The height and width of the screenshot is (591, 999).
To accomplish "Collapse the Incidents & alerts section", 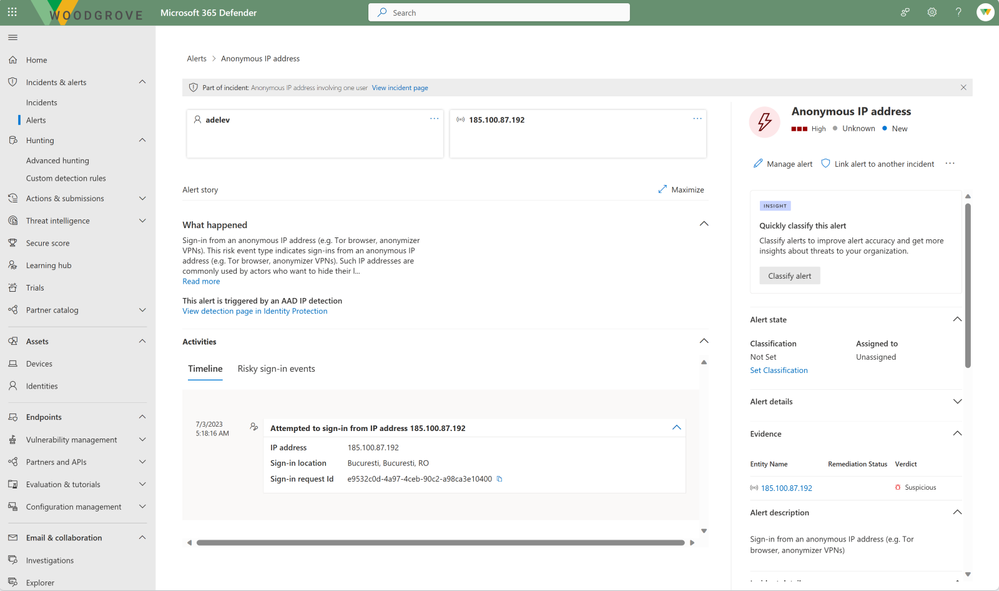I will [x=142, y=82].
